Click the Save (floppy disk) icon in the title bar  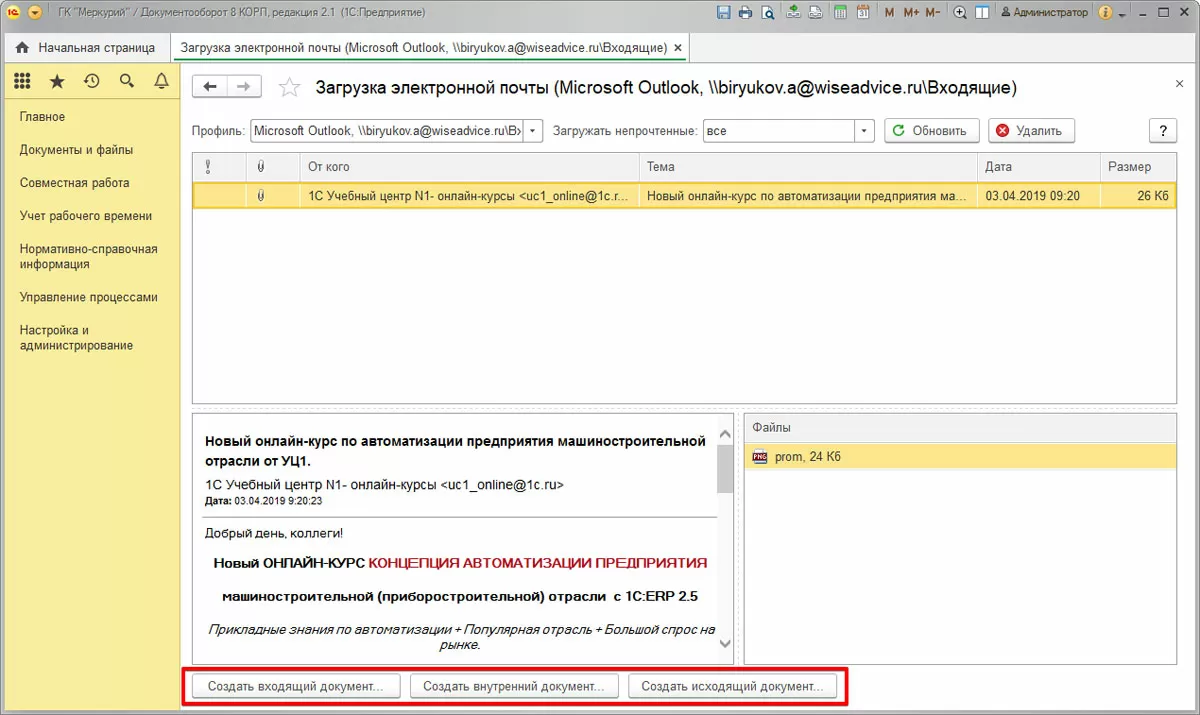pyautogui.click(x=724, y=13)
